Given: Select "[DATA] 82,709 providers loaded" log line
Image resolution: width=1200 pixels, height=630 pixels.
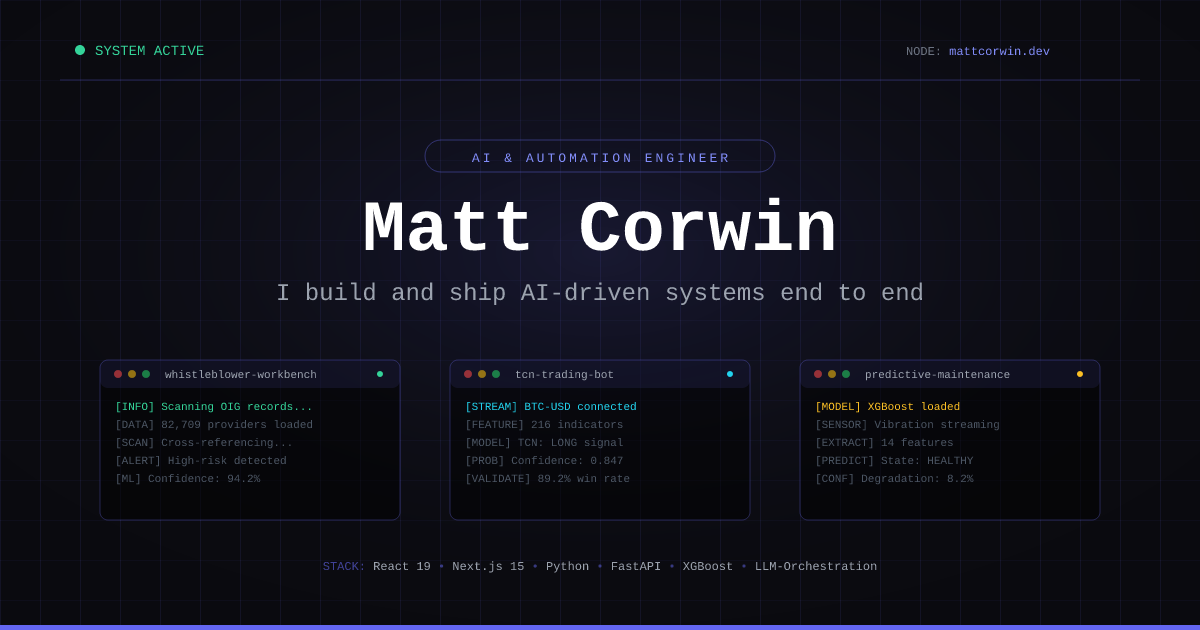Looking at the screenshot, I should pyautogui.click(x=214, y=425).
